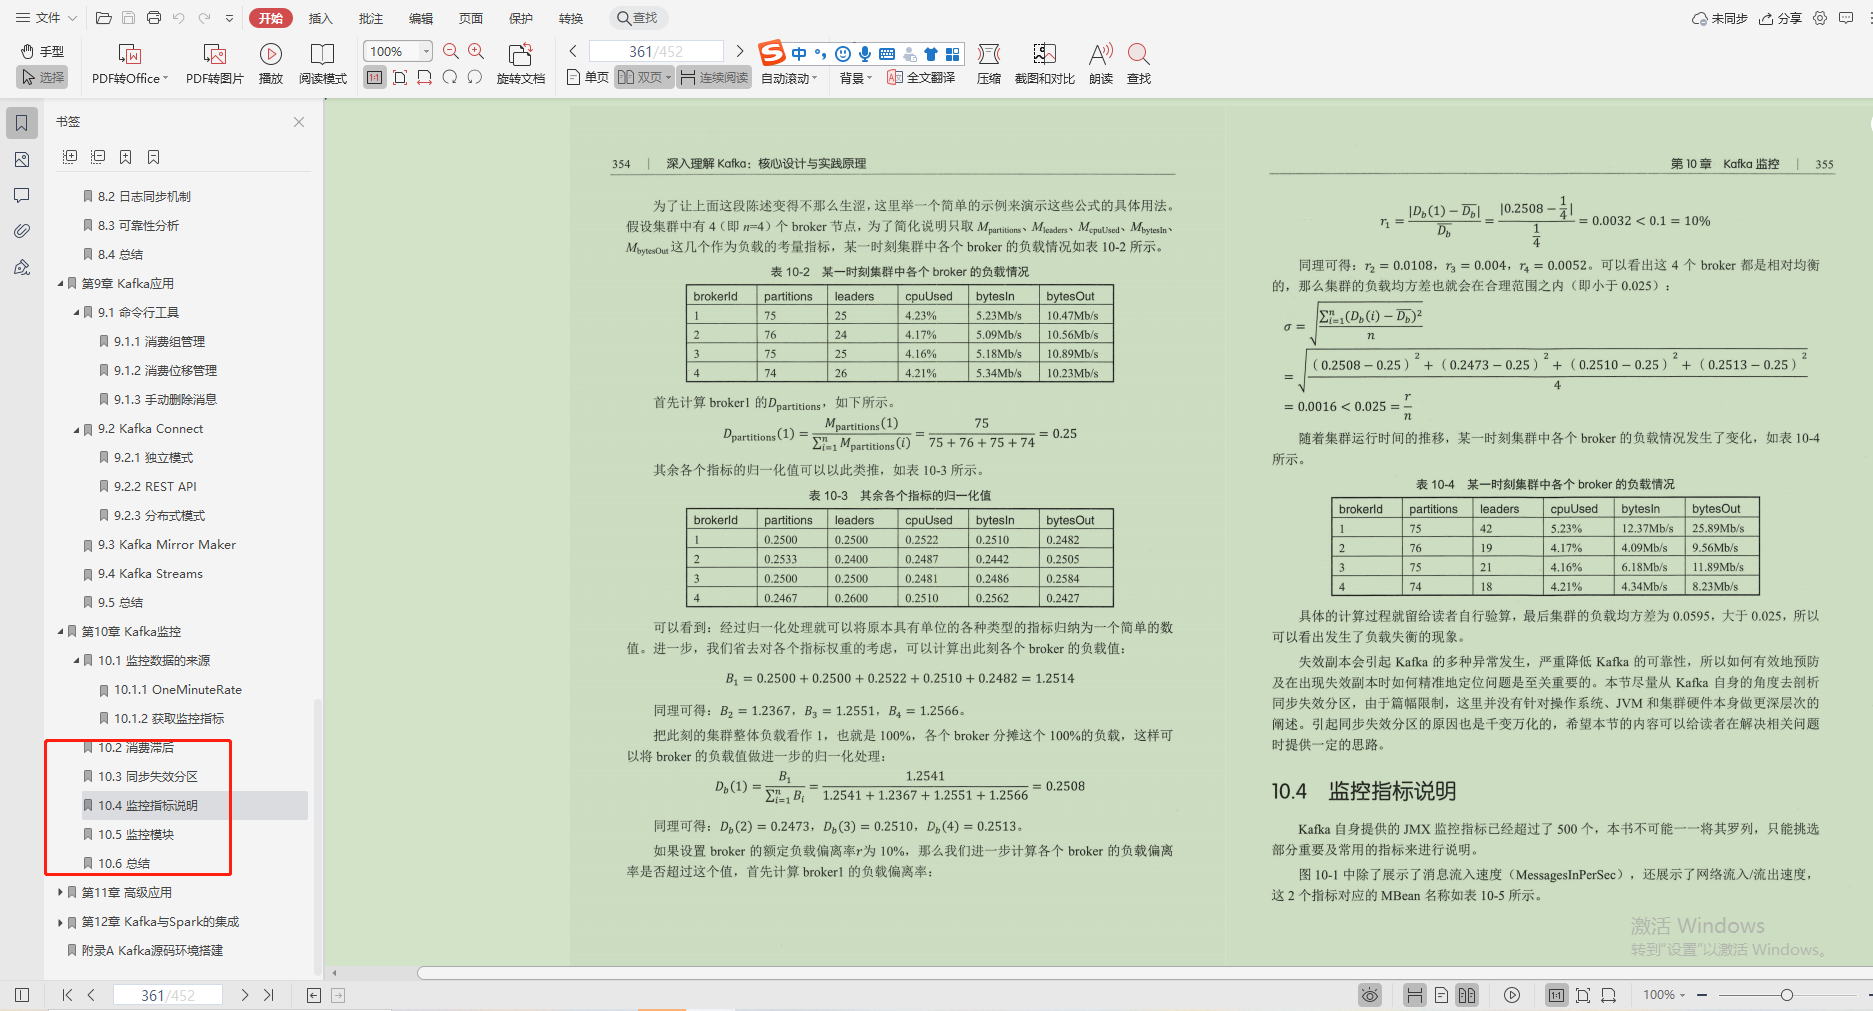Toggle 连续阅读 continuous reading
Image resolution: width=1873 pixels, height=1011 pixels.
714,77
